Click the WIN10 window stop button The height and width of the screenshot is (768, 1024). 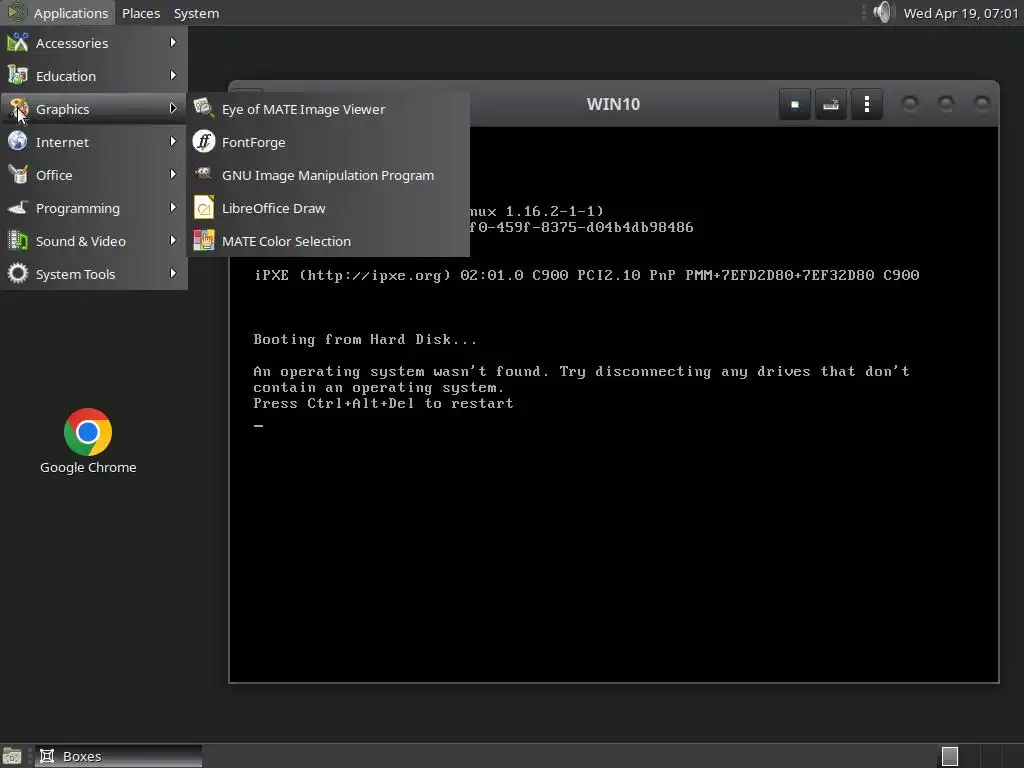coord(795,104)
